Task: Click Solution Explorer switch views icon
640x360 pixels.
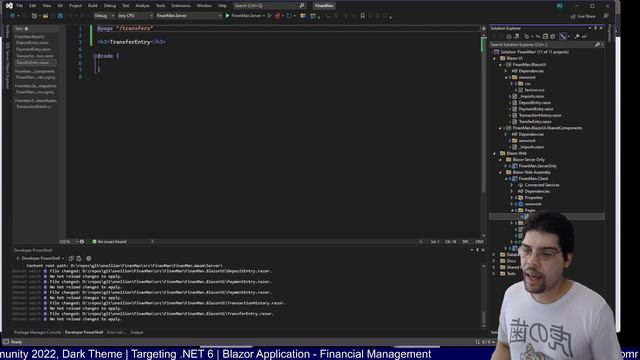Action: point(516,36)
